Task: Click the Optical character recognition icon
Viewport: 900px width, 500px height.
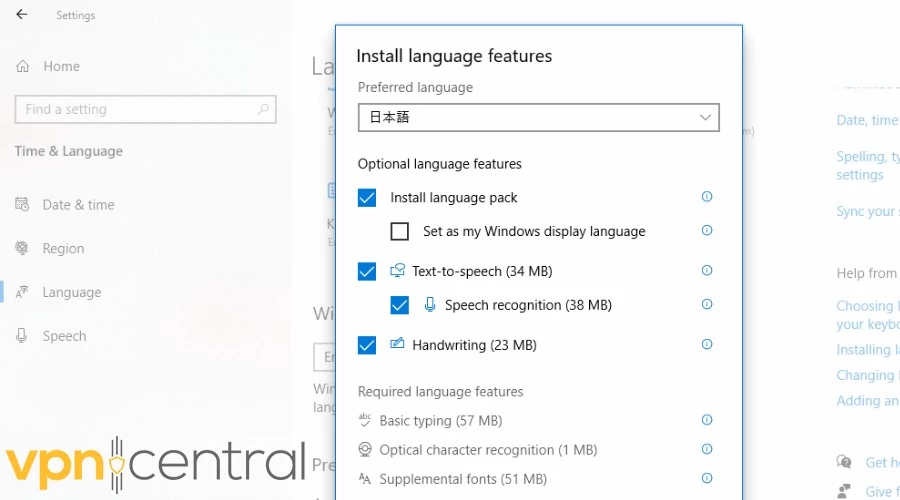Action: (364, 449)
